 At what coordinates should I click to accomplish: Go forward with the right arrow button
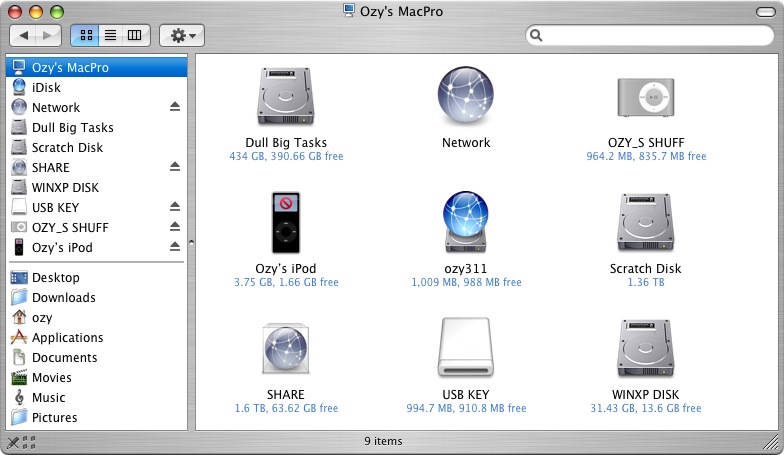(48, 36)
